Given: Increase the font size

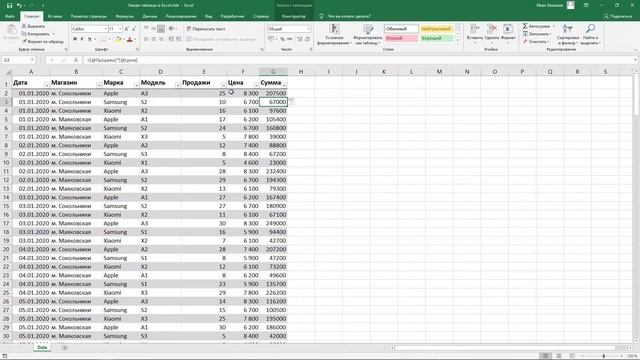Looking at the screenshot, I should pyautogui.click(x=127, y=29).
